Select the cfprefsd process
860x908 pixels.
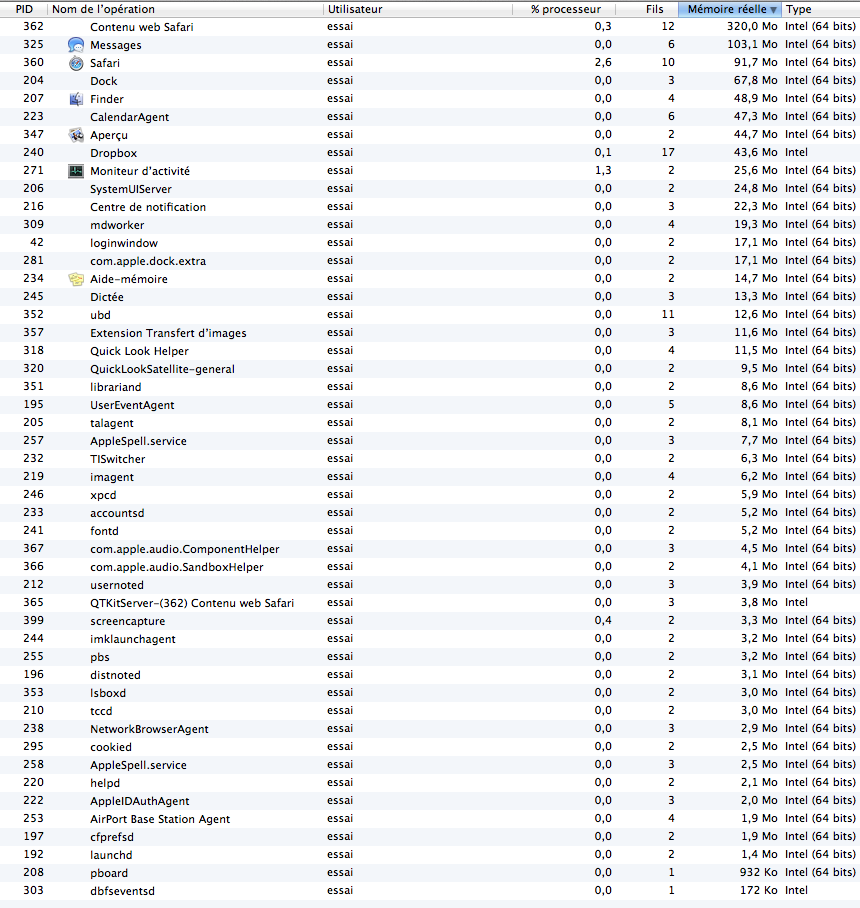(x=430, y=837)
